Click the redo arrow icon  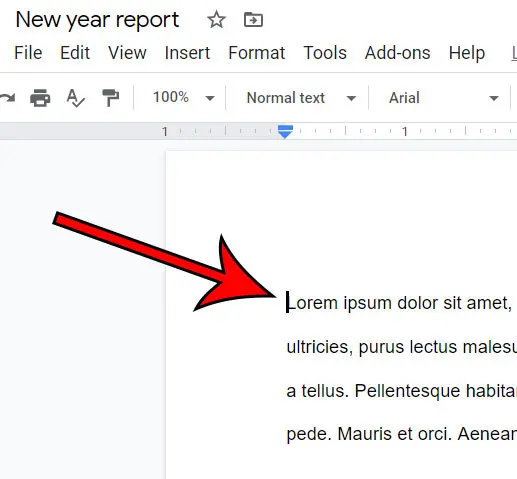[7, 98]
